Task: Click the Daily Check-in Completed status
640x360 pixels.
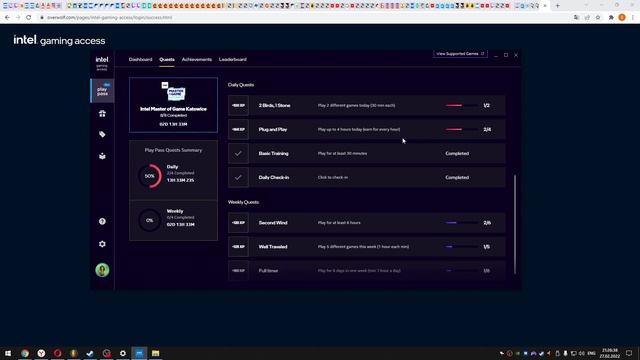Action: [x=457, y=178]
